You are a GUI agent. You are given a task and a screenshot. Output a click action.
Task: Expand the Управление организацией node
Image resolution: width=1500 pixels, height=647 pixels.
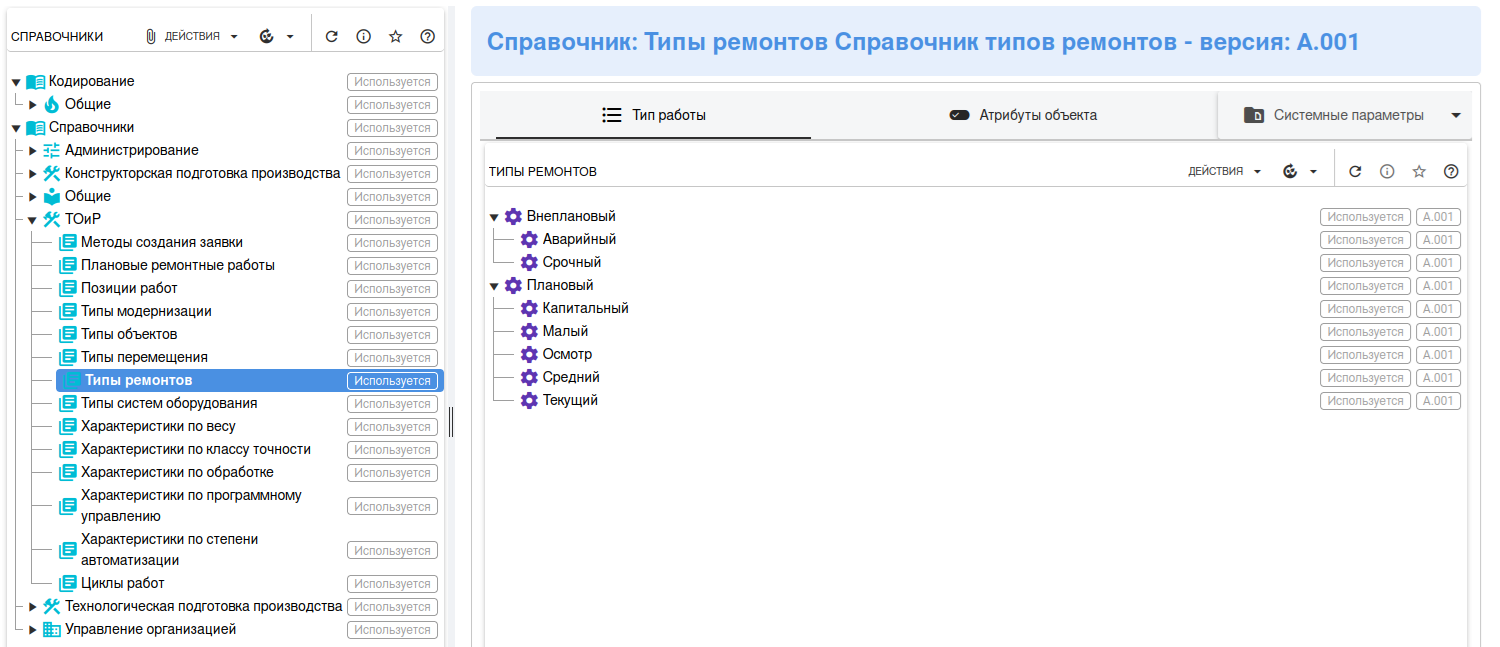[x=32, y=630]
